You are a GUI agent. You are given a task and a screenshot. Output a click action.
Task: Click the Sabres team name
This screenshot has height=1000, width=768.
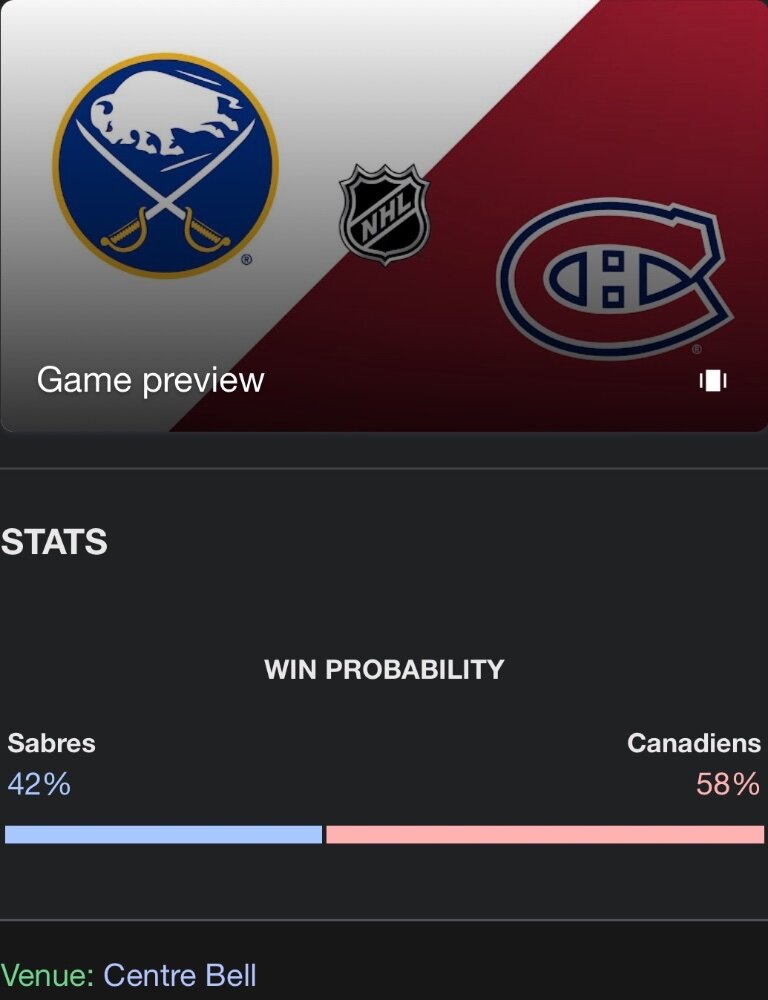tap(51, 743)
